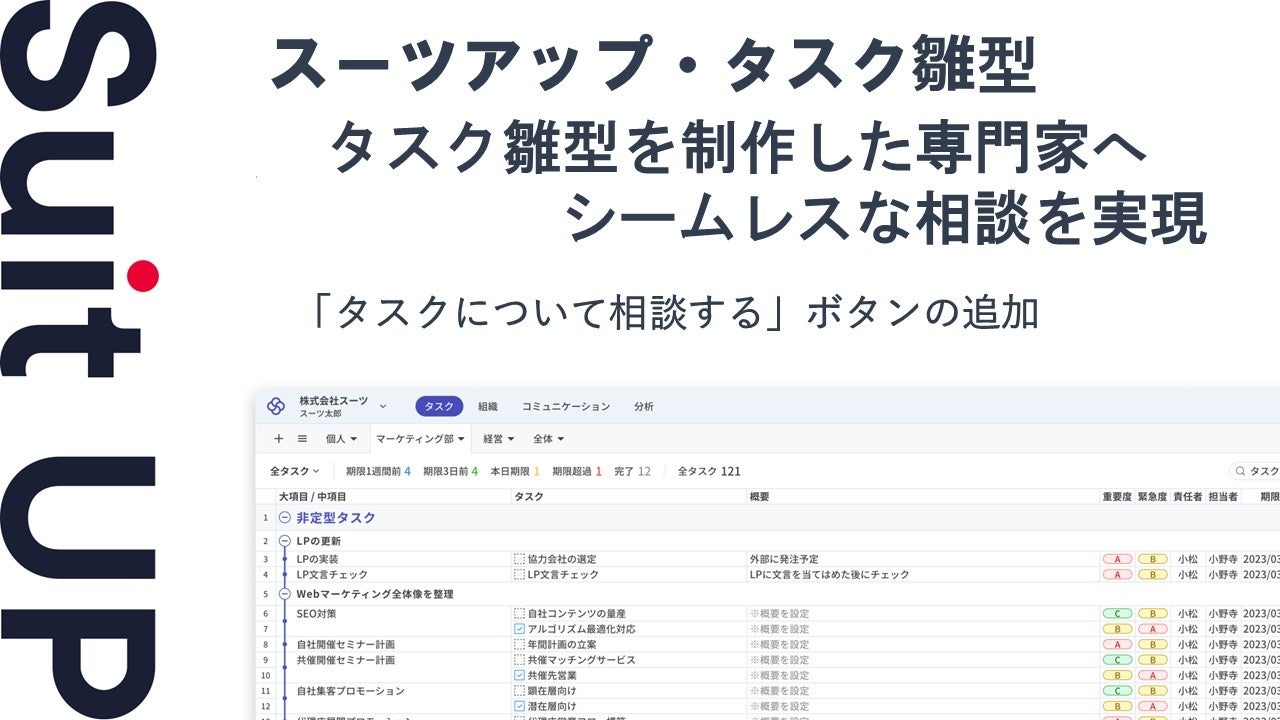Screen dimensions: 1280x720
Task: Check the LP文言チェック task checkbox
Action: (519, 575)
